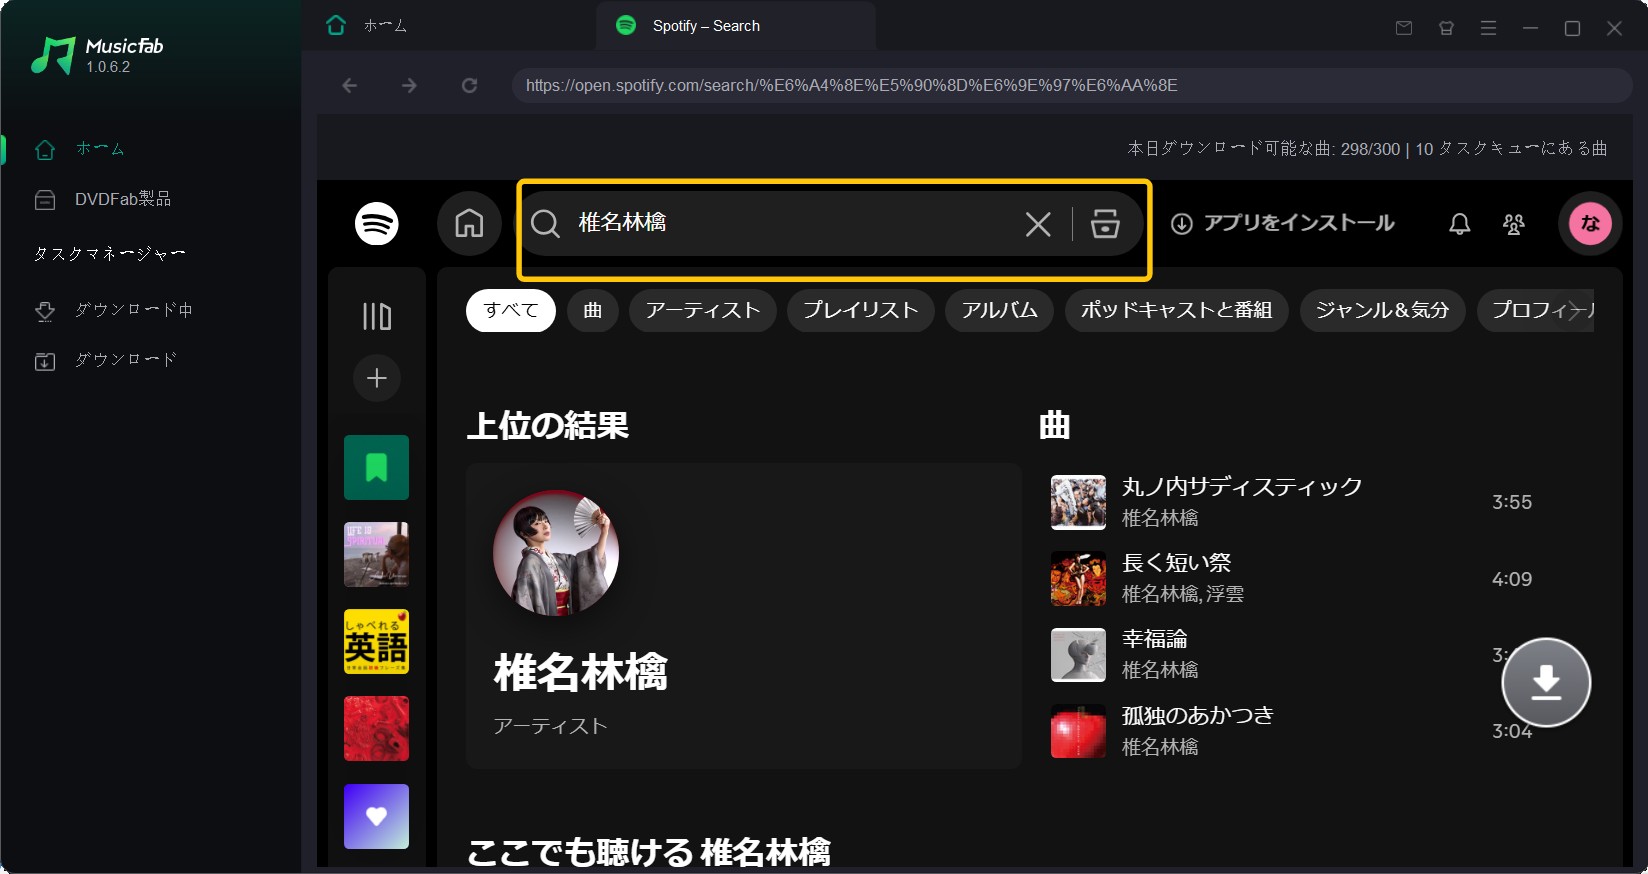Open the Life is Spinning playlist thumbnail
Screen dimensions: 1648x874
[x=377, y=554]
